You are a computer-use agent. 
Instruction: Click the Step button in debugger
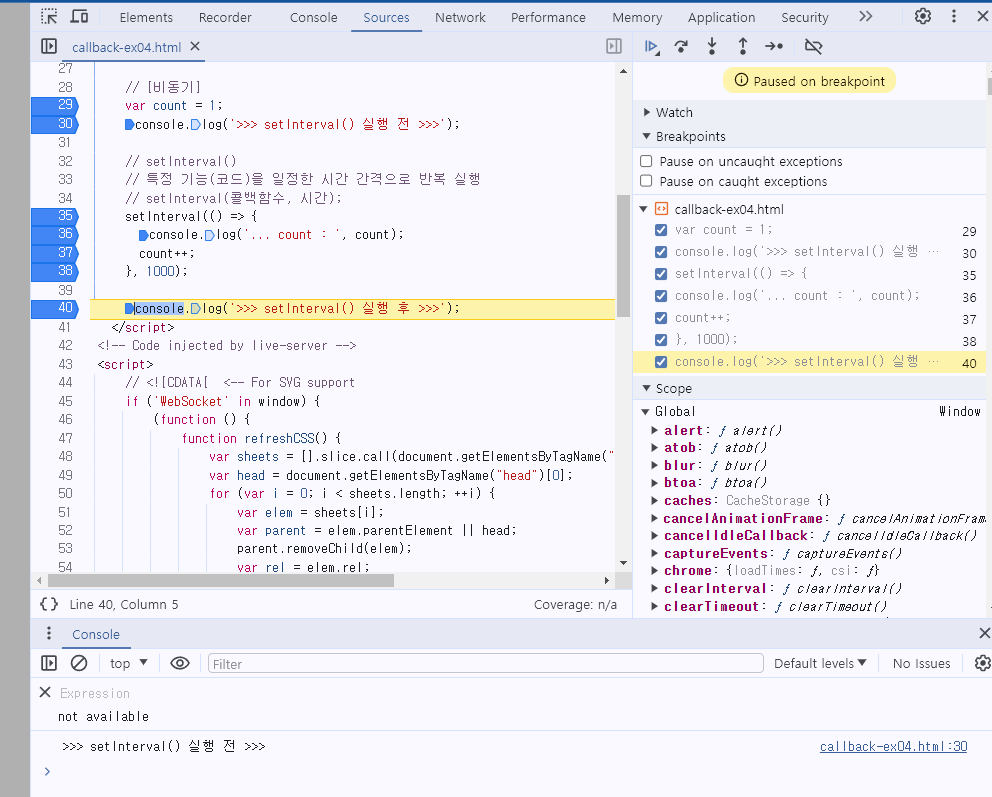click(774, 46)
